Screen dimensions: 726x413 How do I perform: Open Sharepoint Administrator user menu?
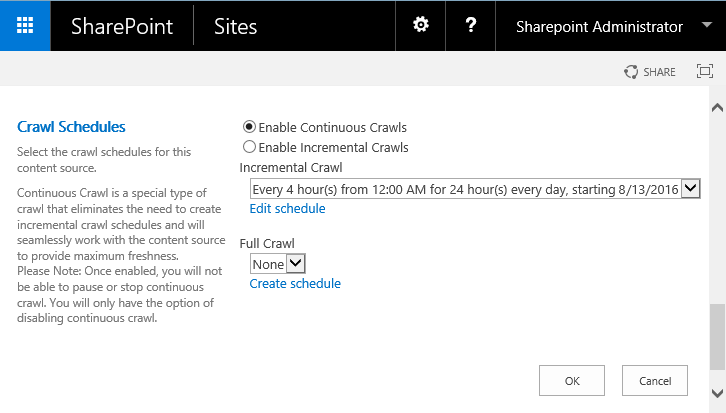click(x=599, y=26)
